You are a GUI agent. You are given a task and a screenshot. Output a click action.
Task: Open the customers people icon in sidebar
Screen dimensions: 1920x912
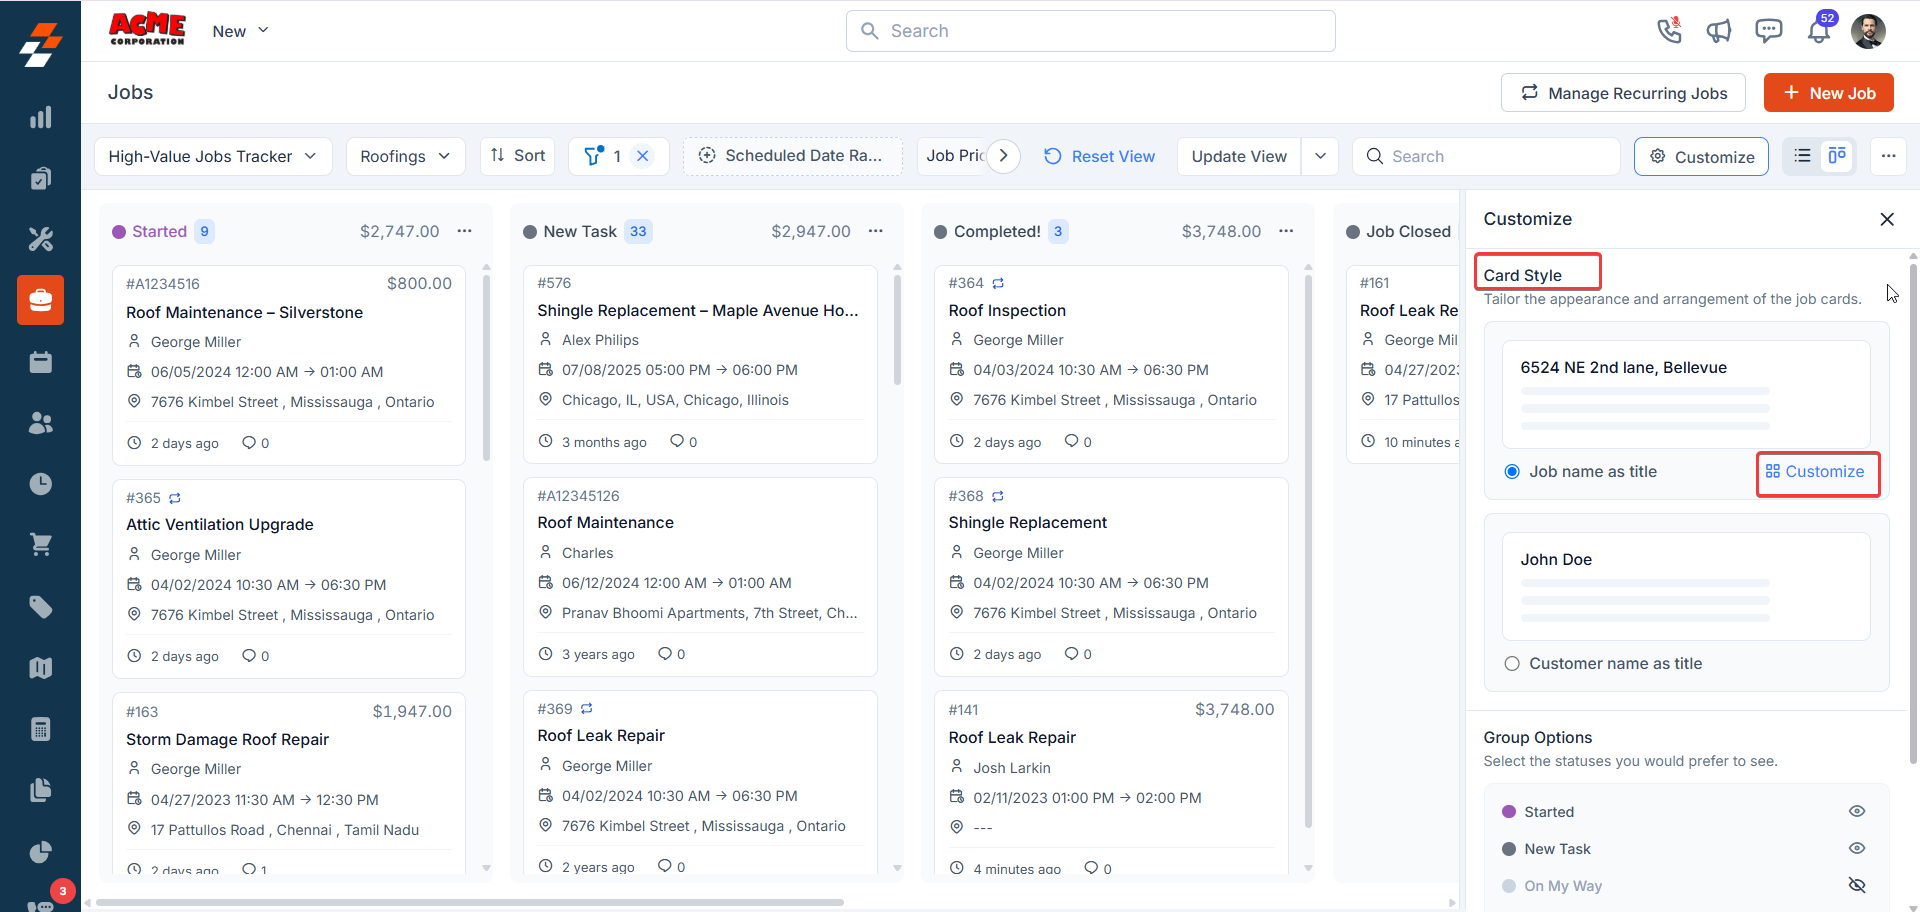(40, 423)
